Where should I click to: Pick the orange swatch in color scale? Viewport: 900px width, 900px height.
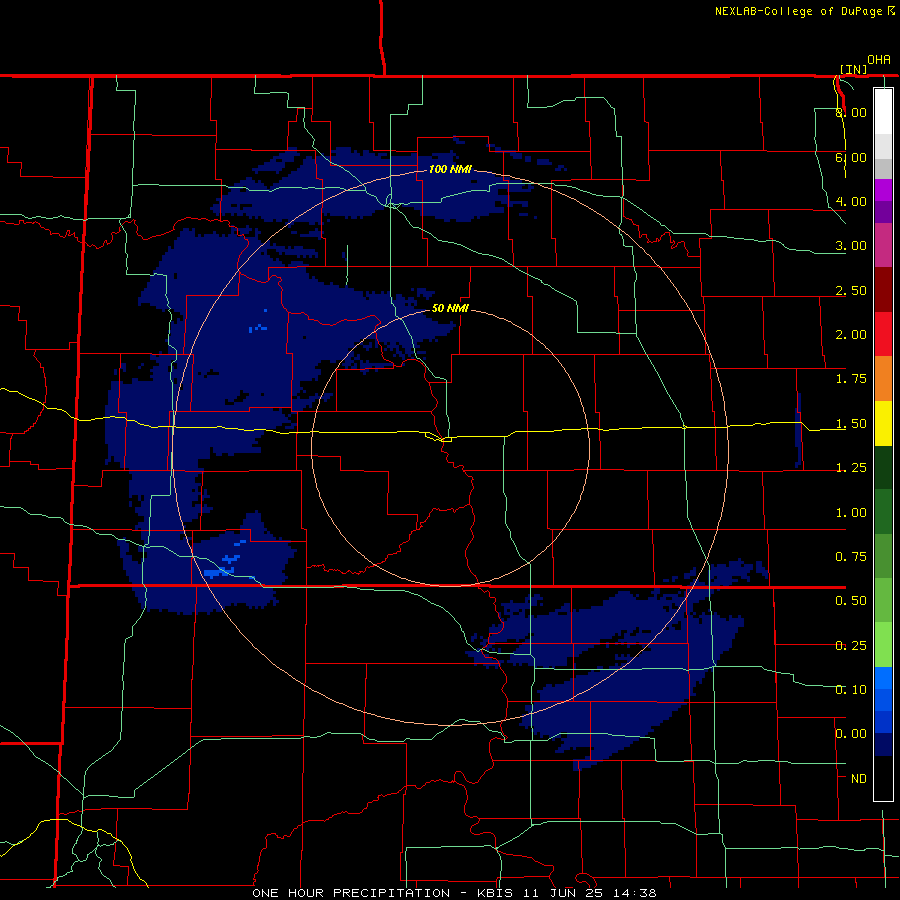(x=883, y=379)
